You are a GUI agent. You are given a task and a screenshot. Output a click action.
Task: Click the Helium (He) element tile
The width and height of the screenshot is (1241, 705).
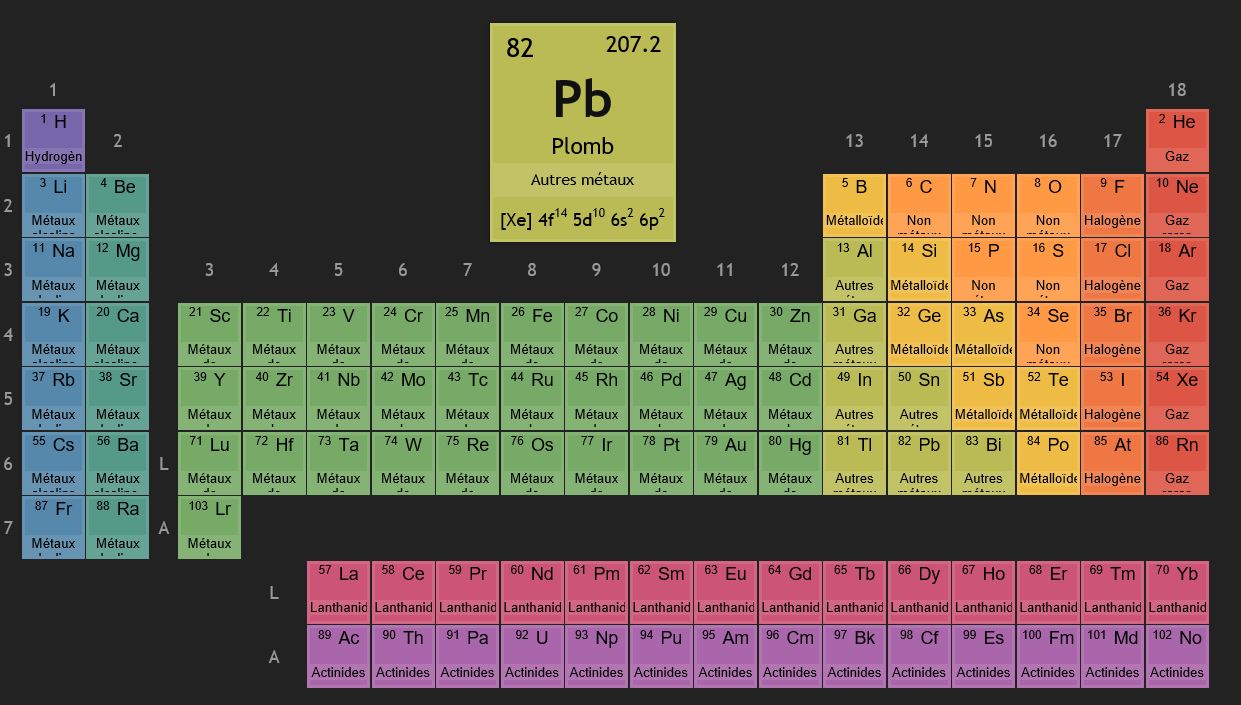tap(1177, 140)
